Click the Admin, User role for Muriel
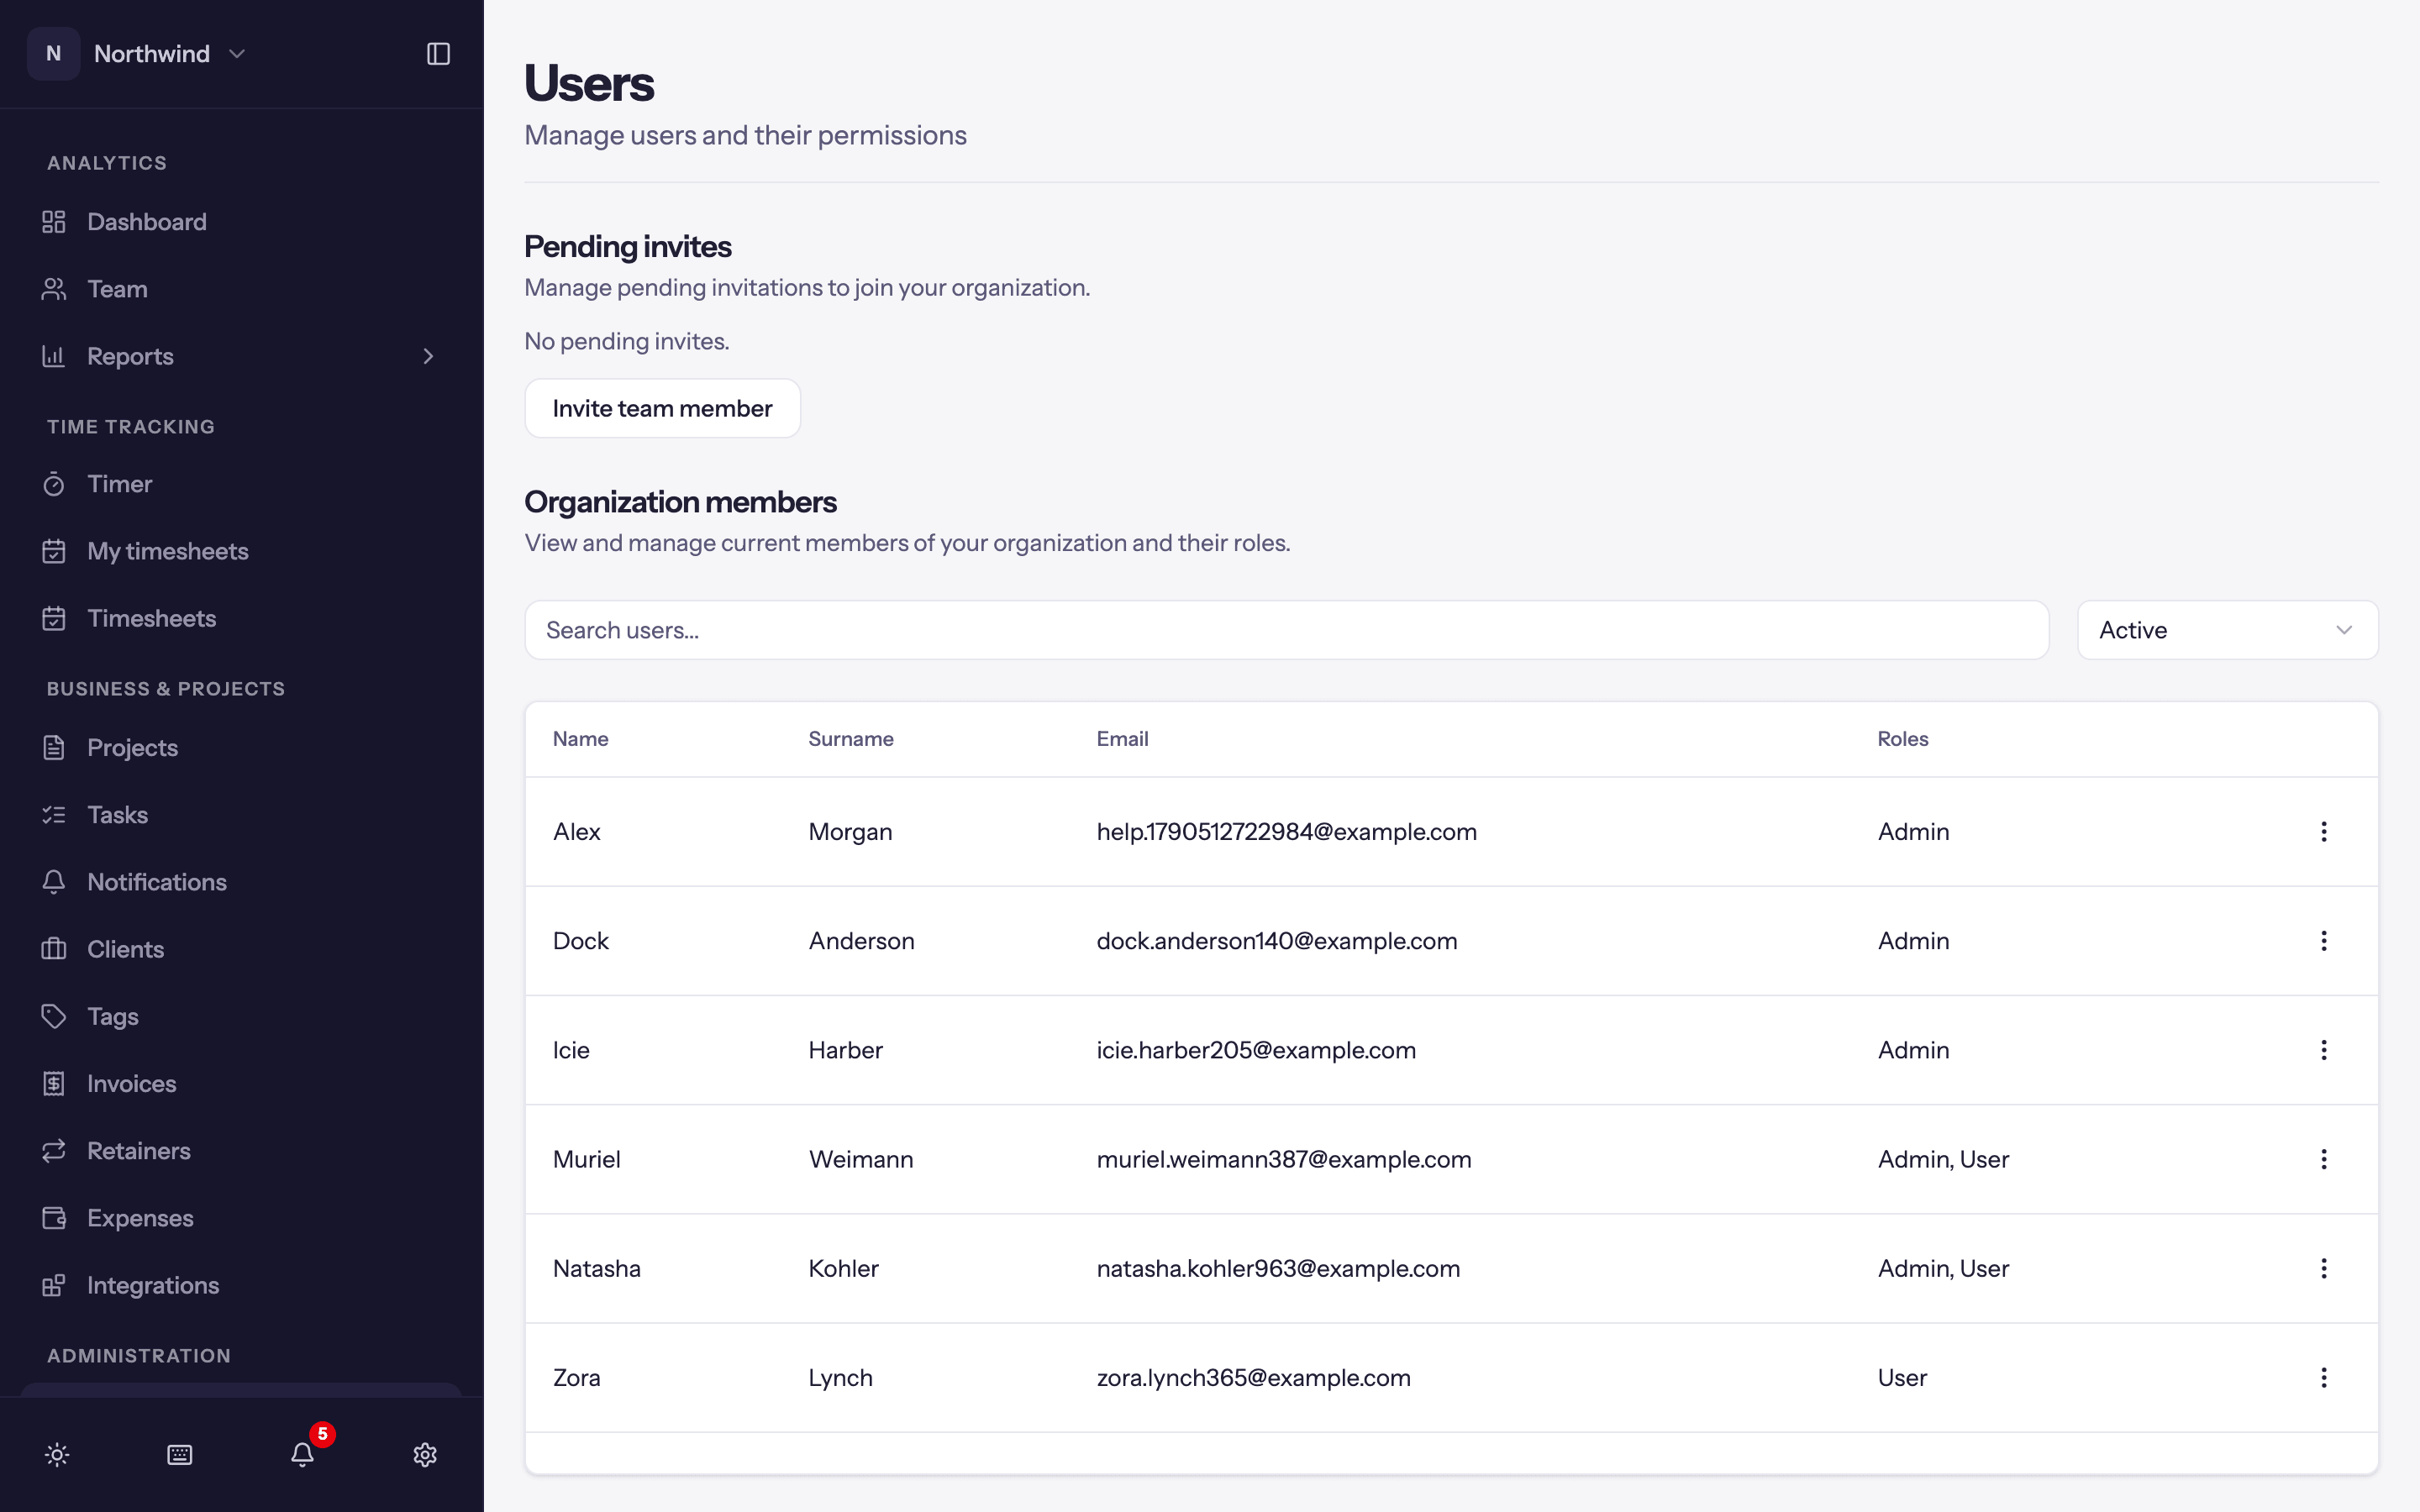 [1943, 1159]
